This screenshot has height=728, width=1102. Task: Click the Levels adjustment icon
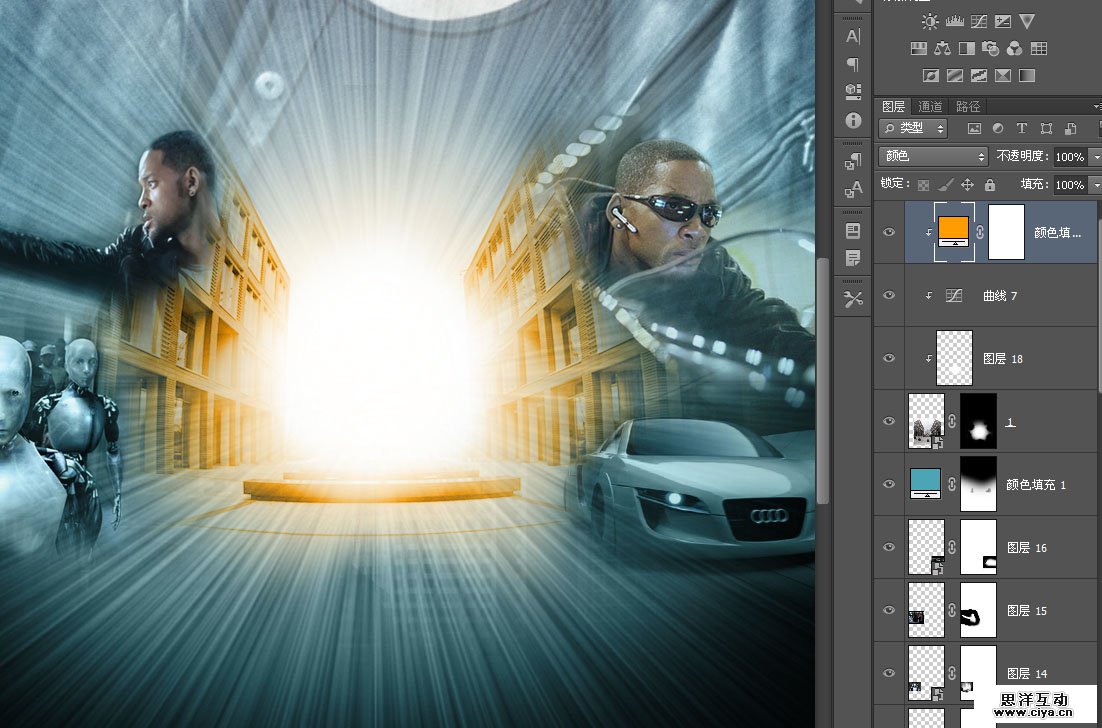pyautogui.click(x=955, y=21)
